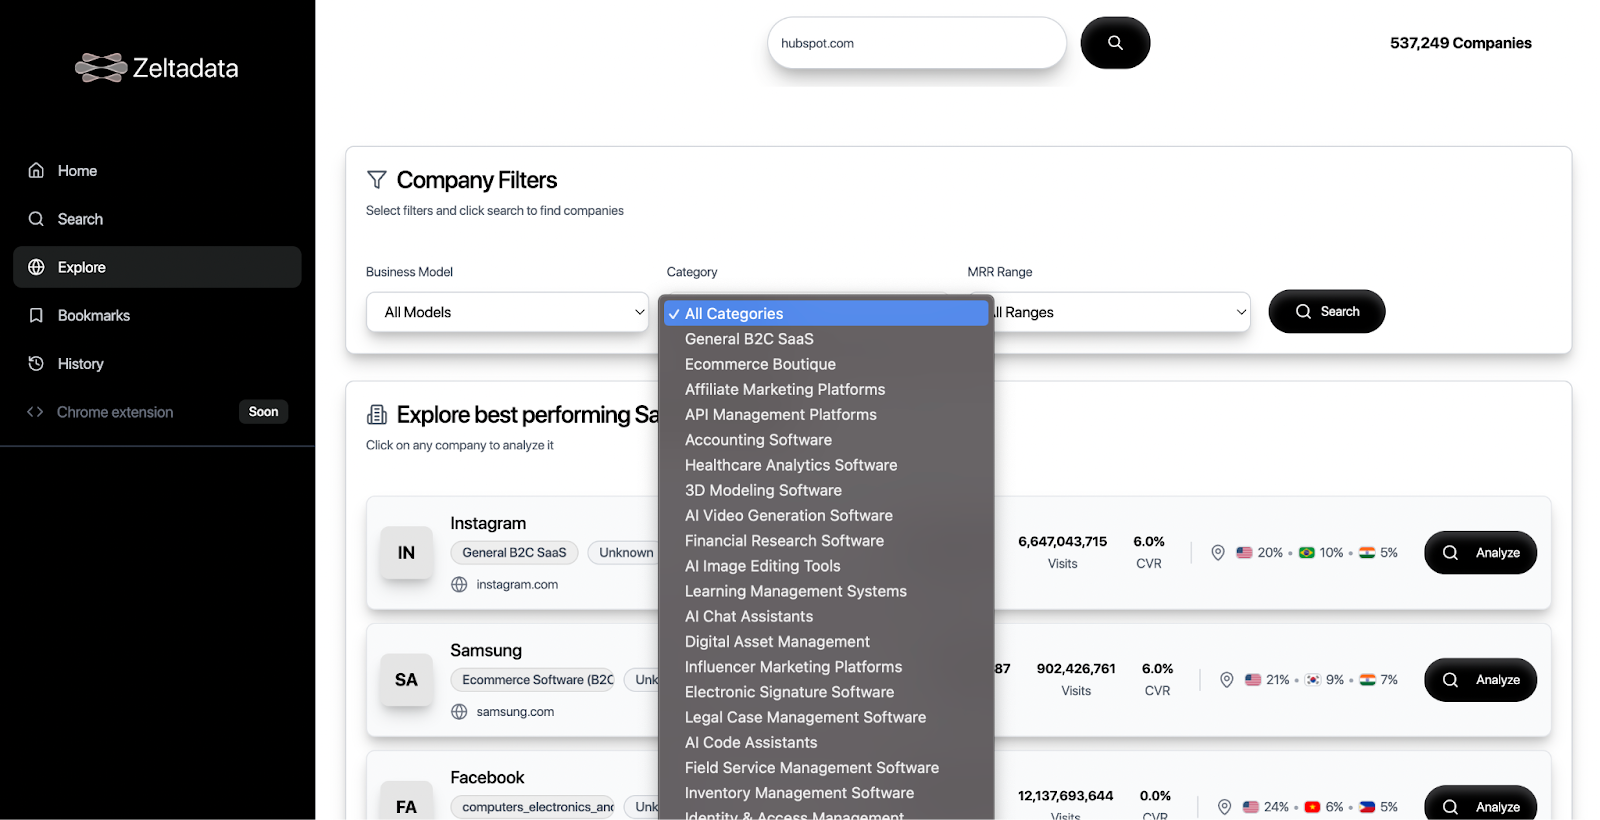
Task: Open History in sidebar
Action: (157, 364)
